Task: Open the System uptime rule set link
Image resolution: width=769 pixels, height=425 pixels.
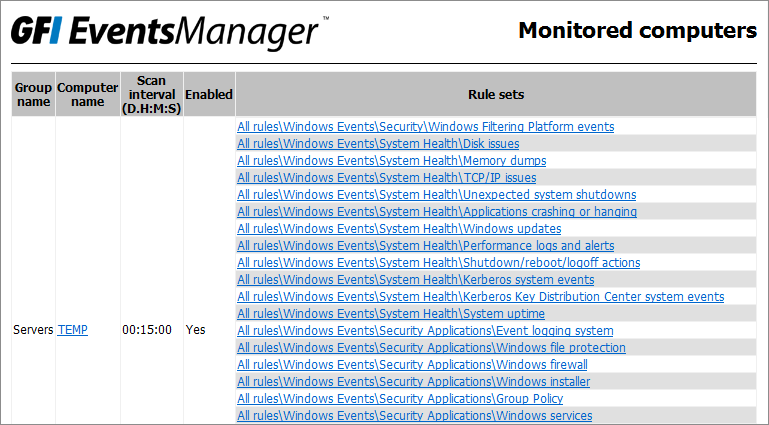Action: pyautogui.click(x=391, y=314)
